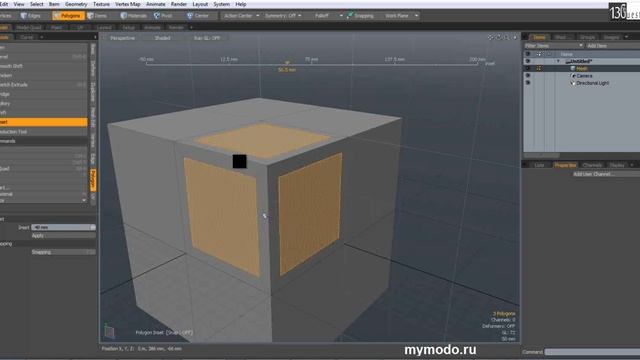Viewport: 640px width, 360px height.
Task: Toggle visibility of the Mesh item
Action: [528, 69]
